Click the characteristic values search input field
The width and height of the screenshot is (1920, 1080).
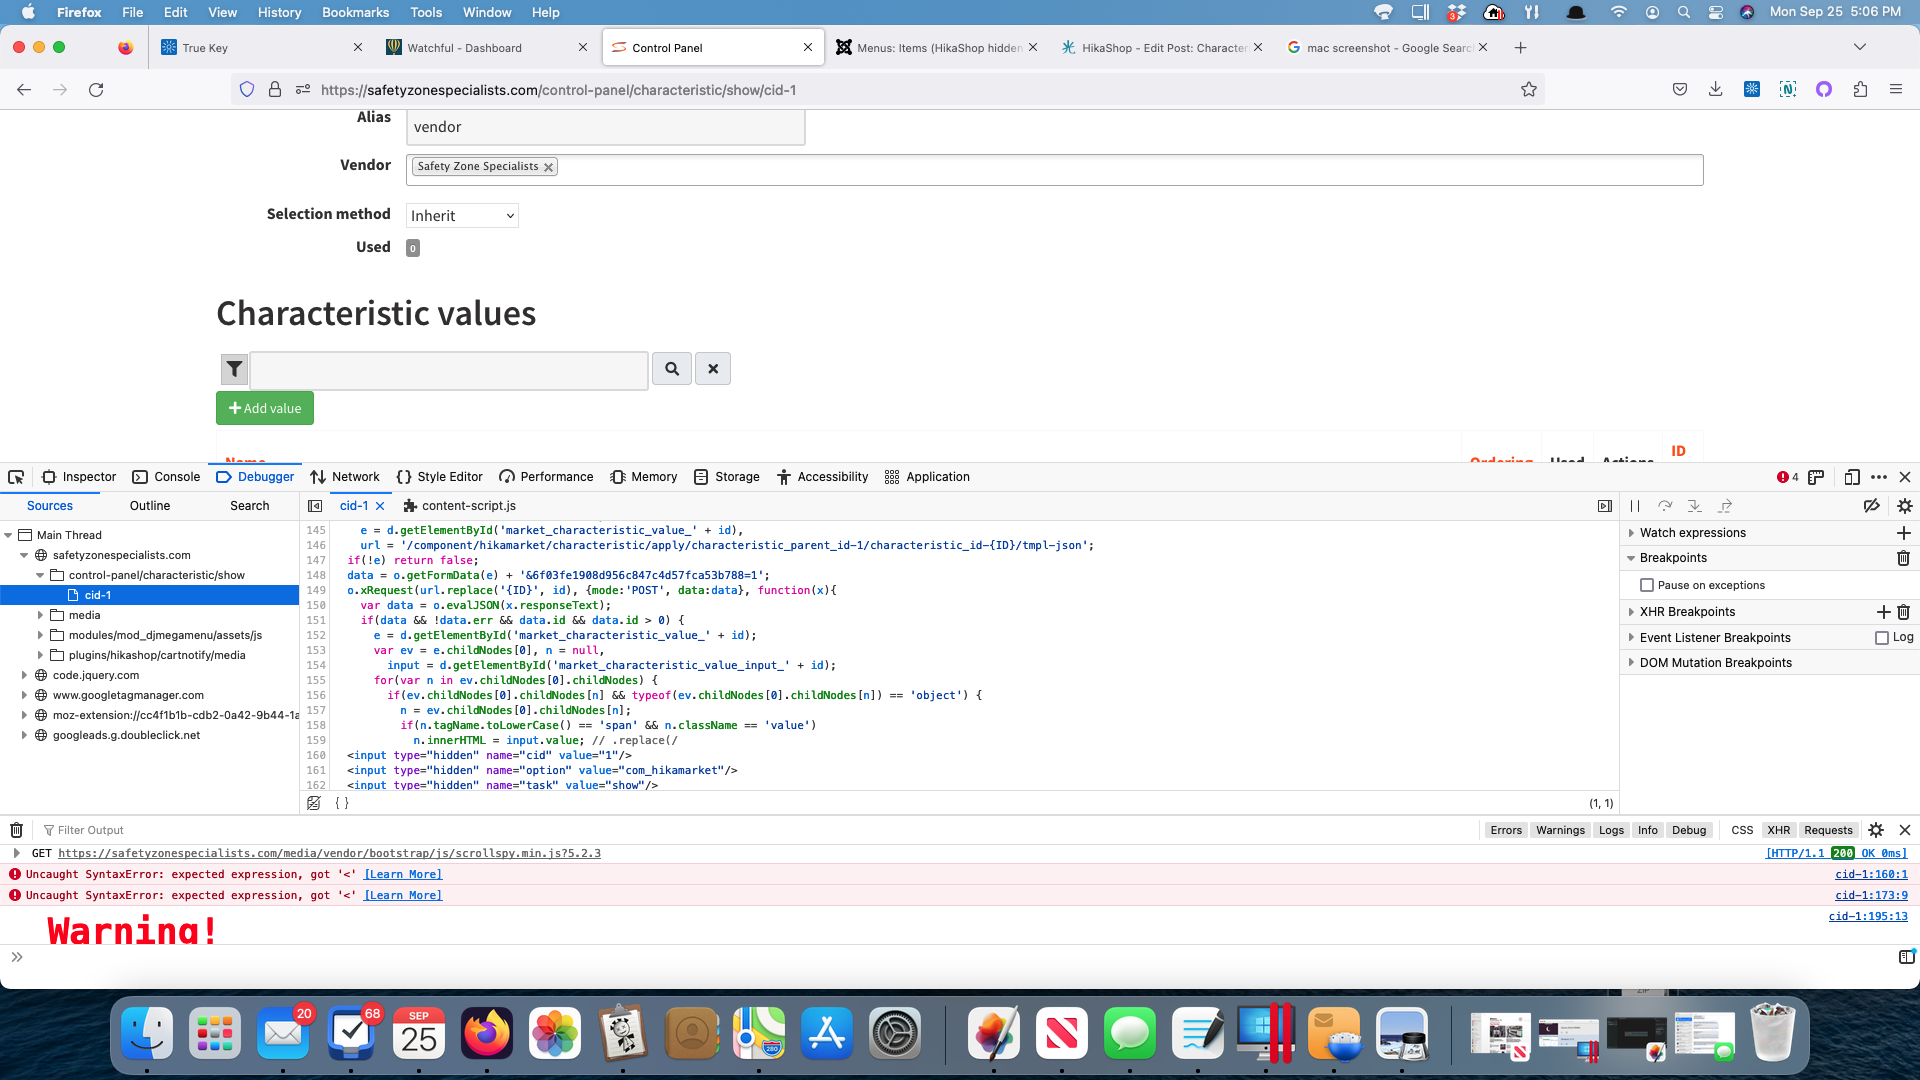coord(449,370)
